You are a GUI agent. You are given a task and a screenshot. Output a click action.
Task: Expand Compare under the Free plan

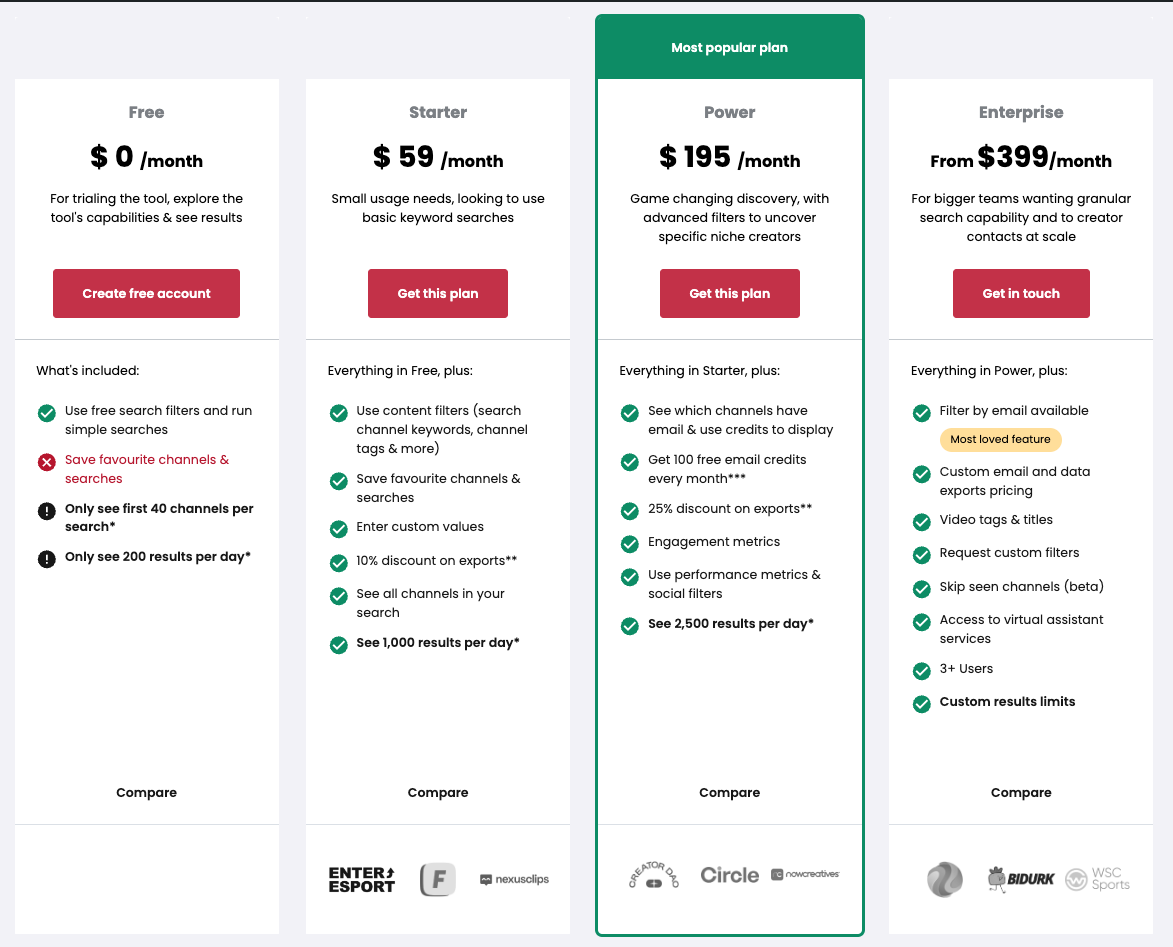coord(146,792)
